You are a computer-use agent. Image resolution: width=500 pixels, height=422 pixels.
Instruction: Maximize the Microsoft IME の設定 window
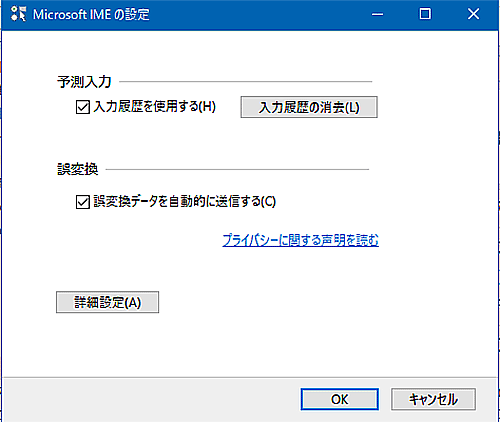[x=425, y=14]
